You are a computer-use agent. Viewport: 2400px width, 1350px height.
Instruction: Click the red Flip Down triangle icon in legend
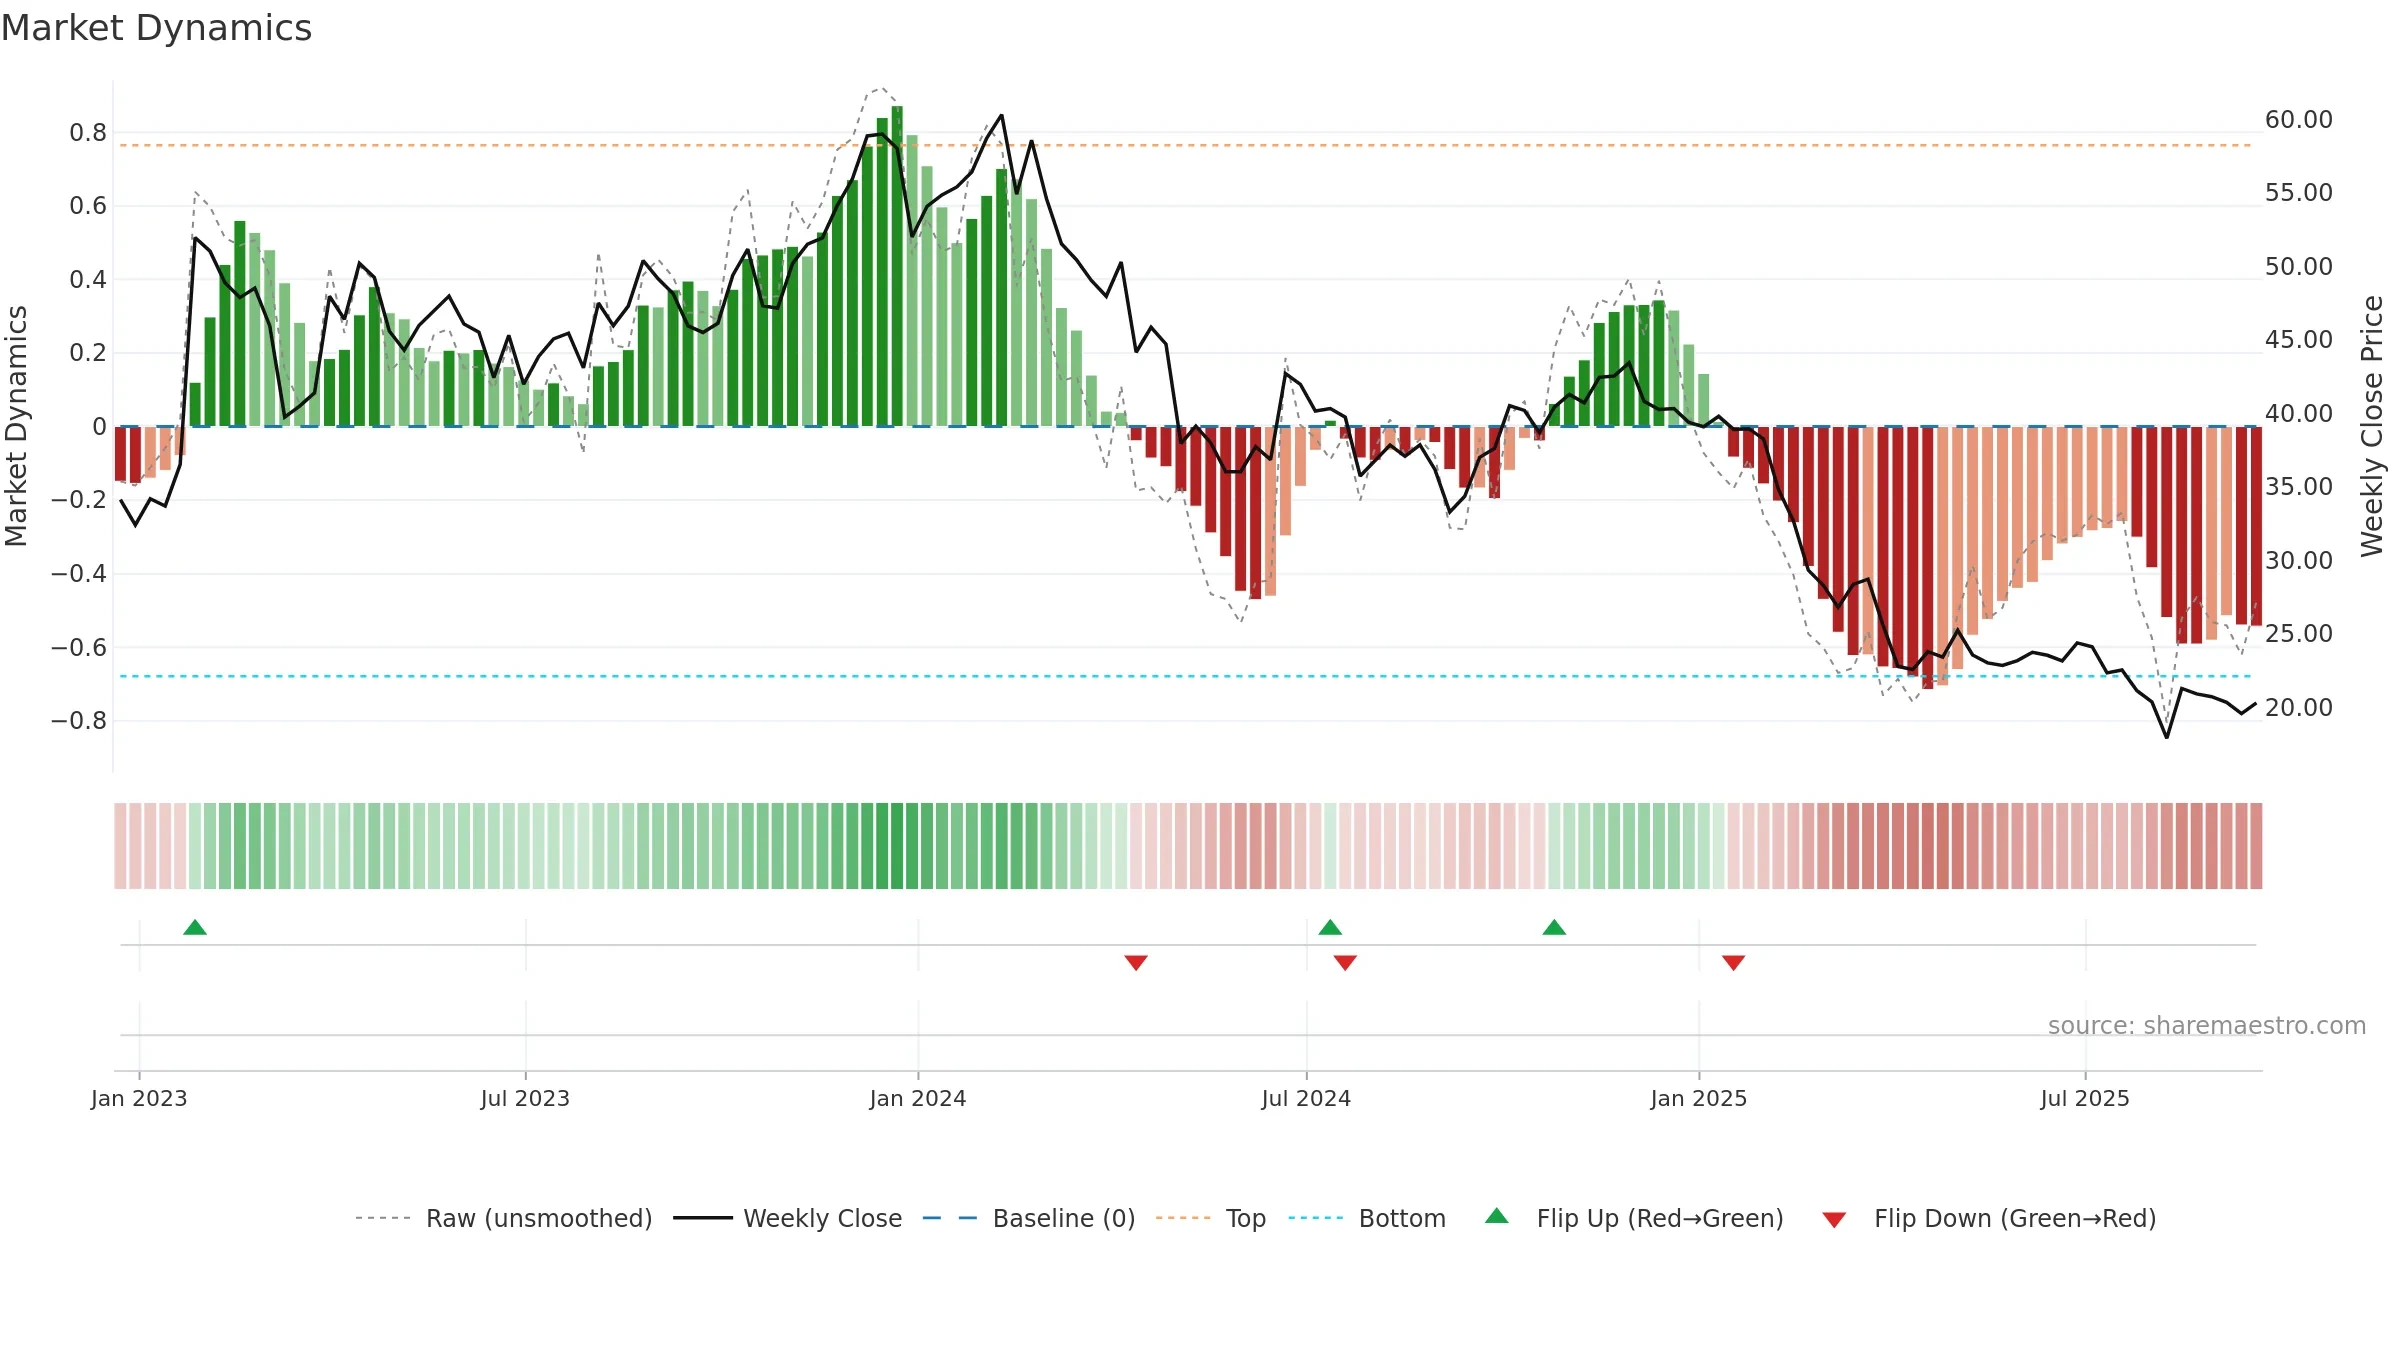1834,1220
